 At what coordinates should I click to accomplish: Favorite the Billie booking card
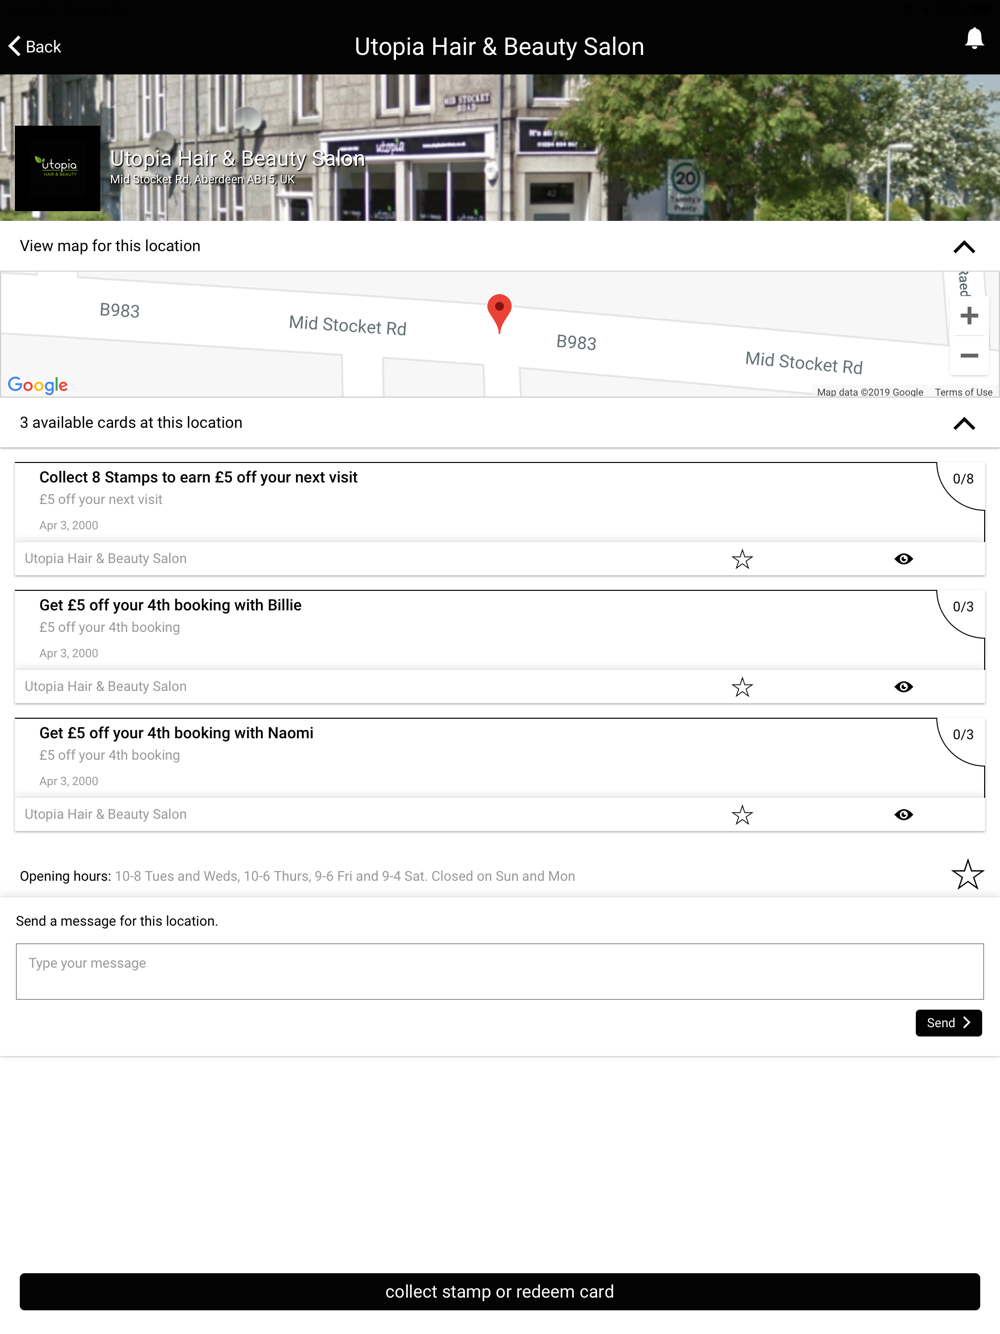[742, 687]
